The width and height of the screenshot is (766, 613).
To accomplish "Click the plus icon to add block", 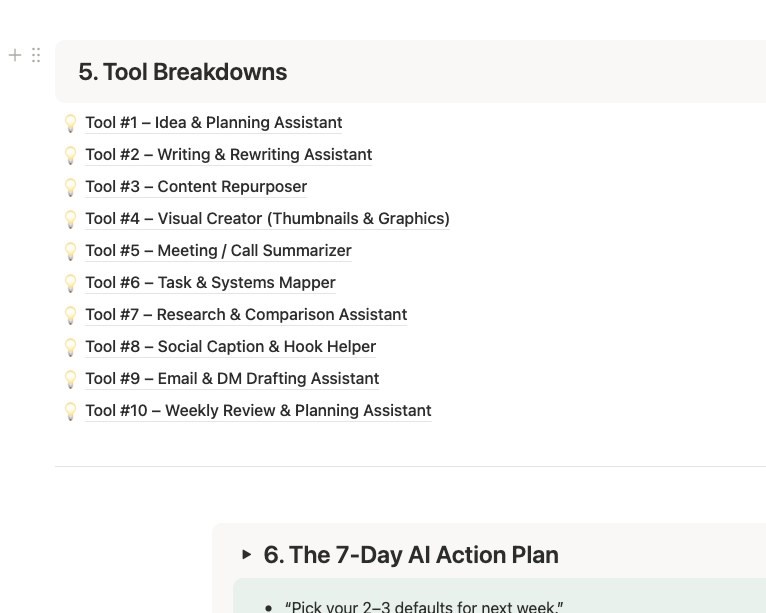I will click(15, 55).
